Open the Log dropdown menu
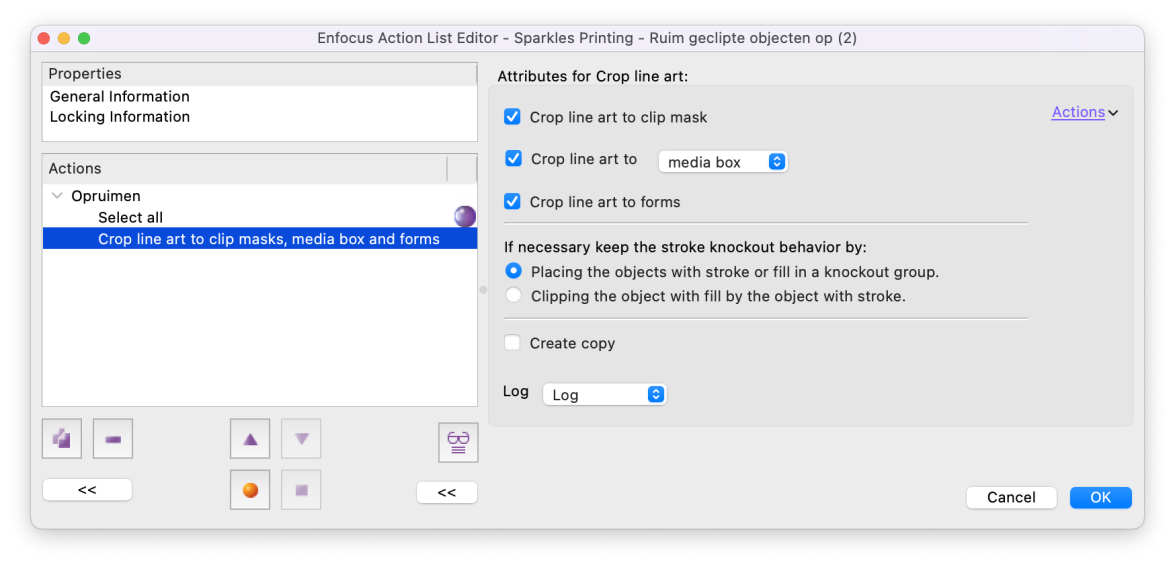1175x565 pixels. 604,394
